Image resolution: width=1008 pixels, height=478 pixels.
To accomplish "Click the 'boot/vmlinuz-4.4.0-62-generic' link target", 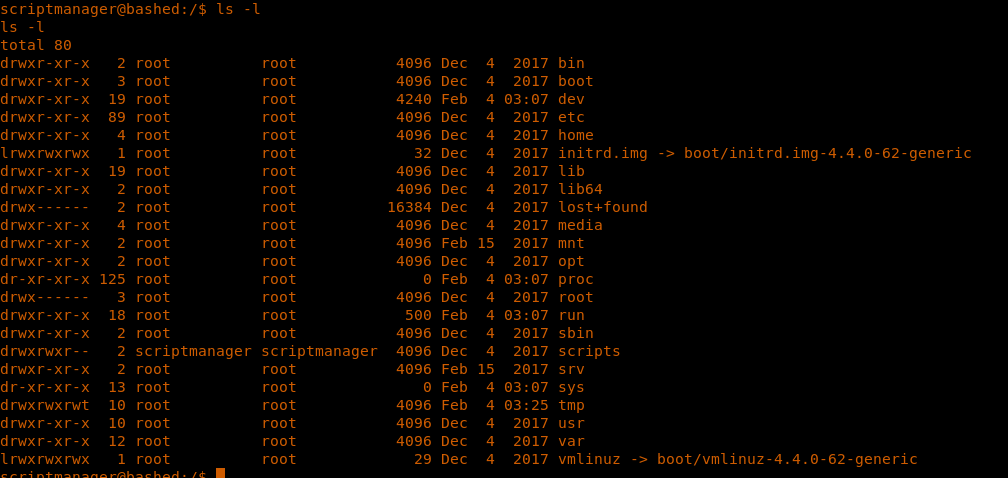I will pyautogui.click(x=783, y=459).
